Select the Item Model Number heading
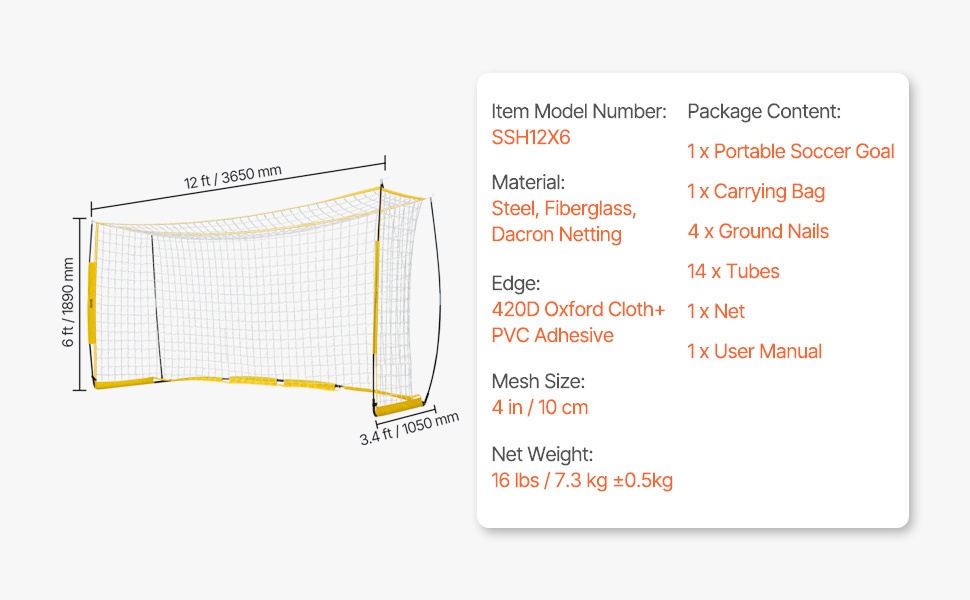970x600 pixels. pos(578,112)
